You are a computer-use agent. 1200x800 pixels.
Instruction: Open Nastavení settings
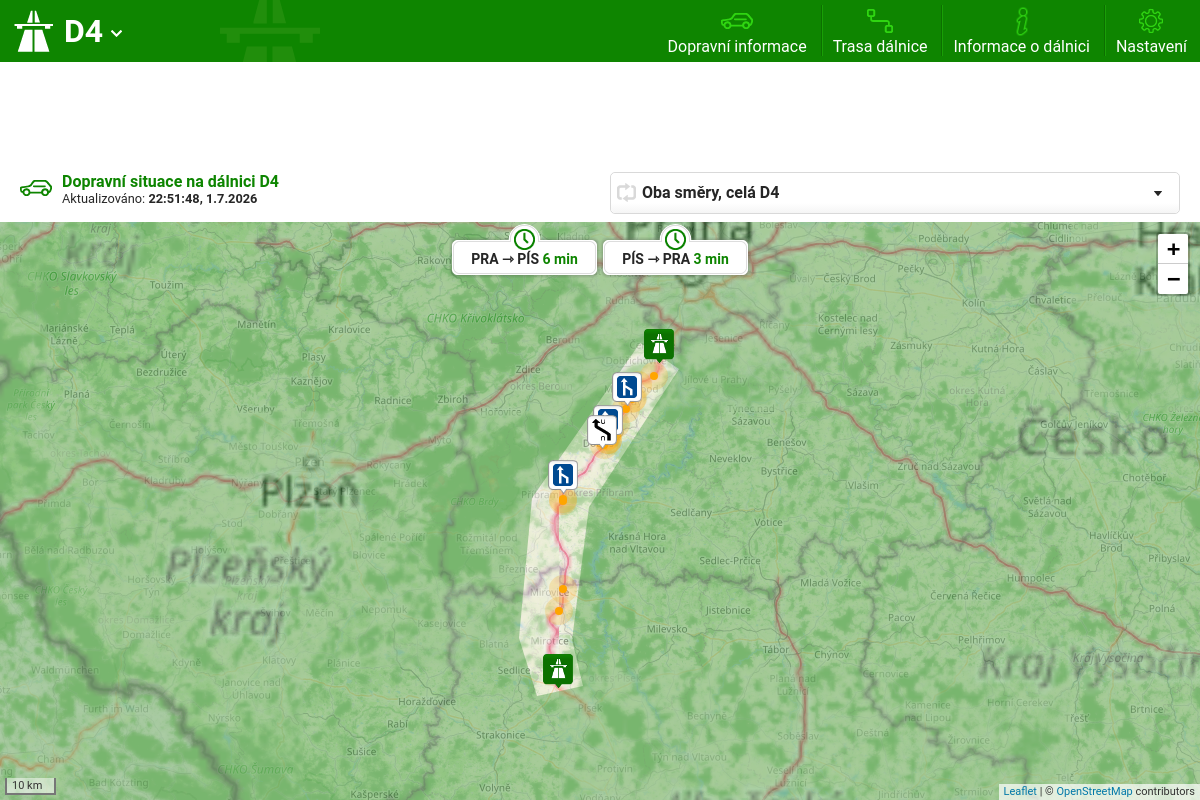point(1151,31)
